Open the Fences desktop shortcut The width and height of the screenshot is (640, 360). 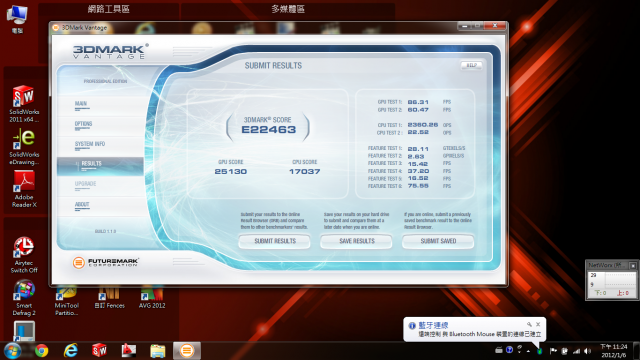point(109,297)
